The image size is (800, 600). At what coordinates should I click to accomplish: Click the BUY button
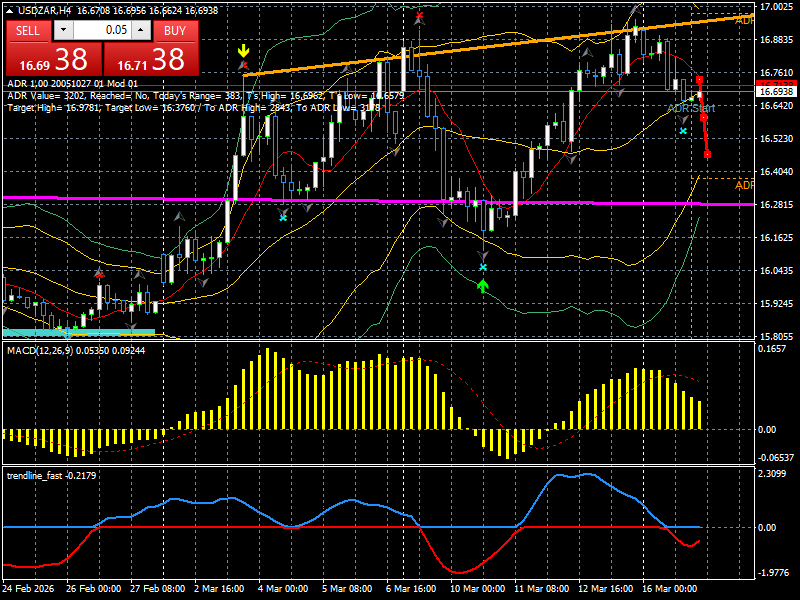pos(175,31)
